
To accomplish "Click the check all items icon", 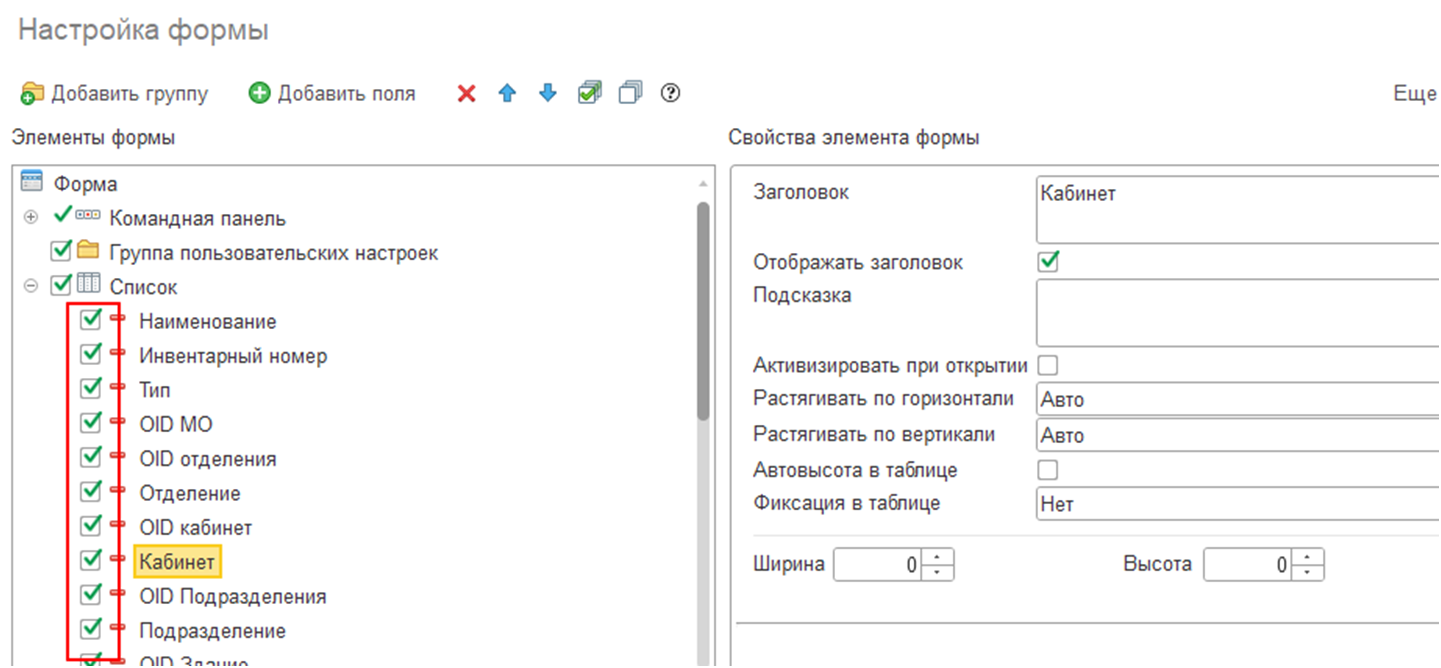I will pyautogui.click(x=590, y=93).
